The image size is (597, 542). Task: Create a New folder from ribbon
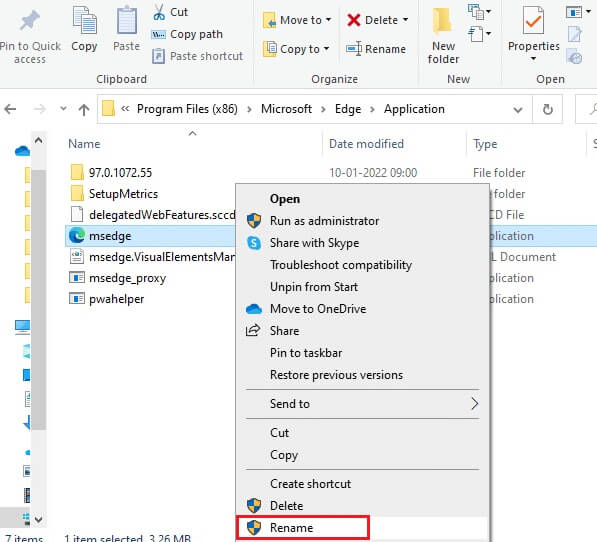pos(443,36)
